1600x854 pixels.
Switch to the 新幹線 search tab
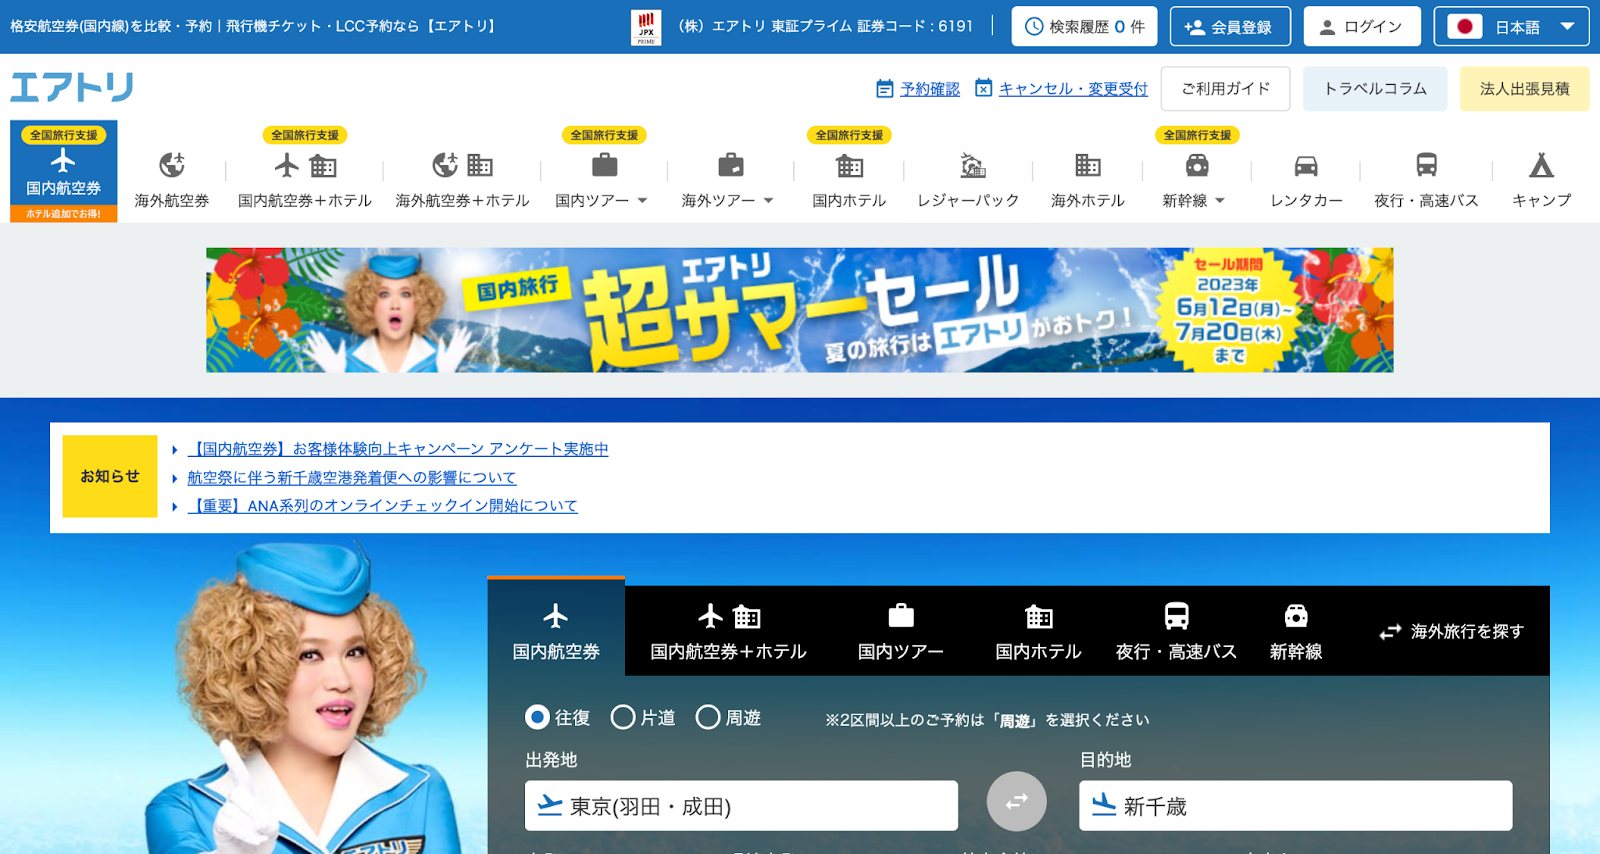(x=1296, y=631)
